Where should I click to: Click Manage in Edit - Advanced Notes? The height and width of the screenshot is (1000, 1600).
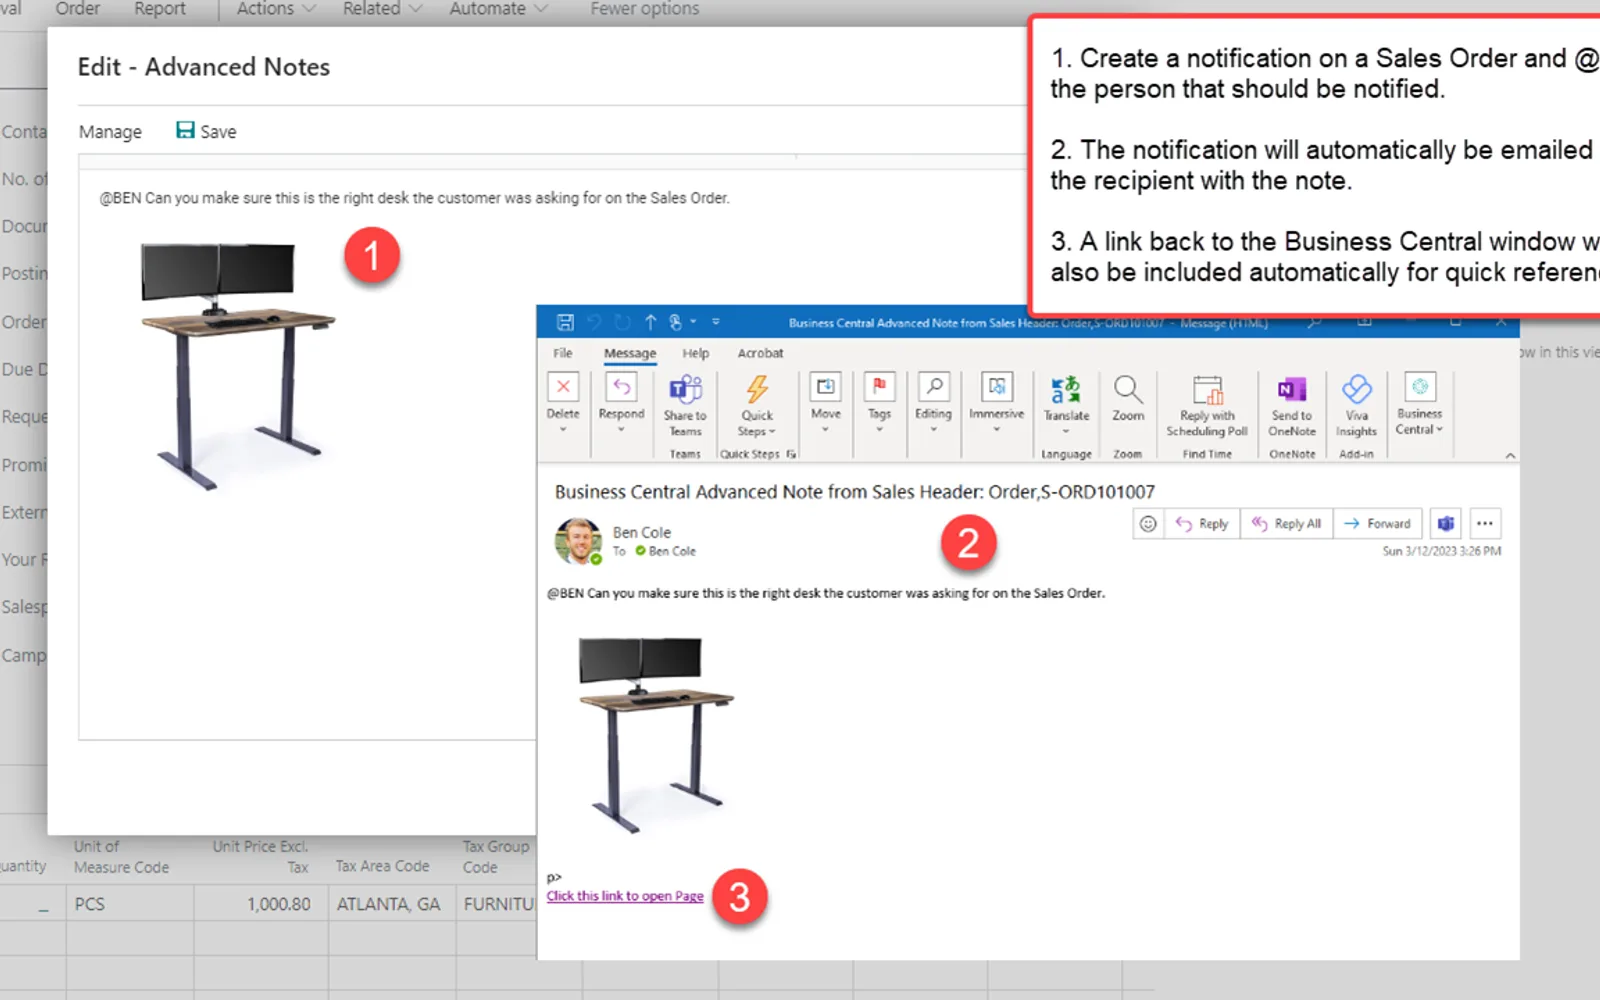[110, 131]
